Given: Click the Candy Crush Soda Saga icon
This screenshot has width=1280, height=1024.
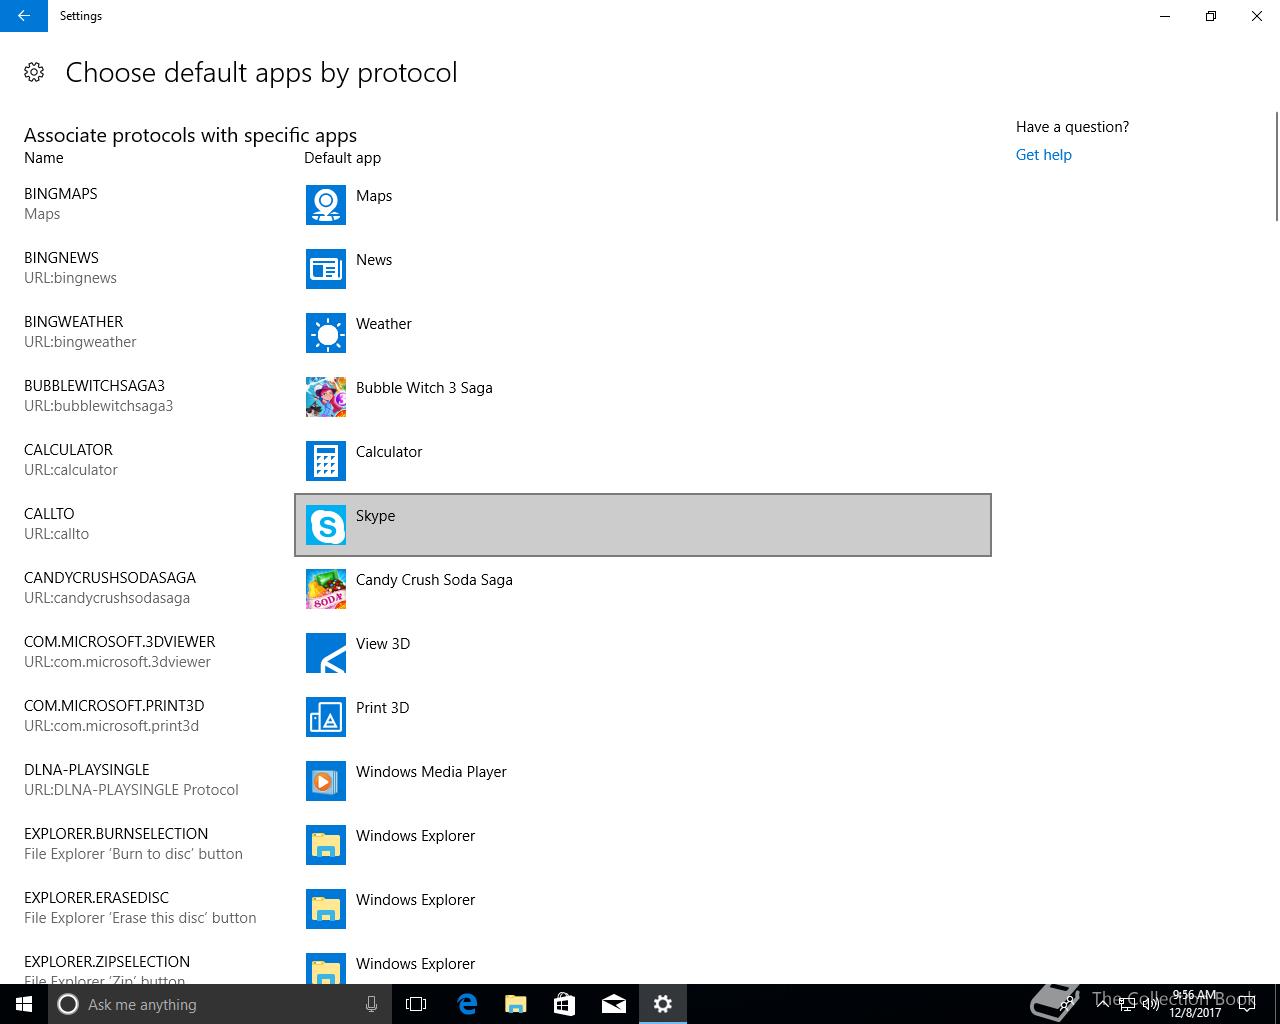Looking at the screenshot, I should (x=326, y=589).
